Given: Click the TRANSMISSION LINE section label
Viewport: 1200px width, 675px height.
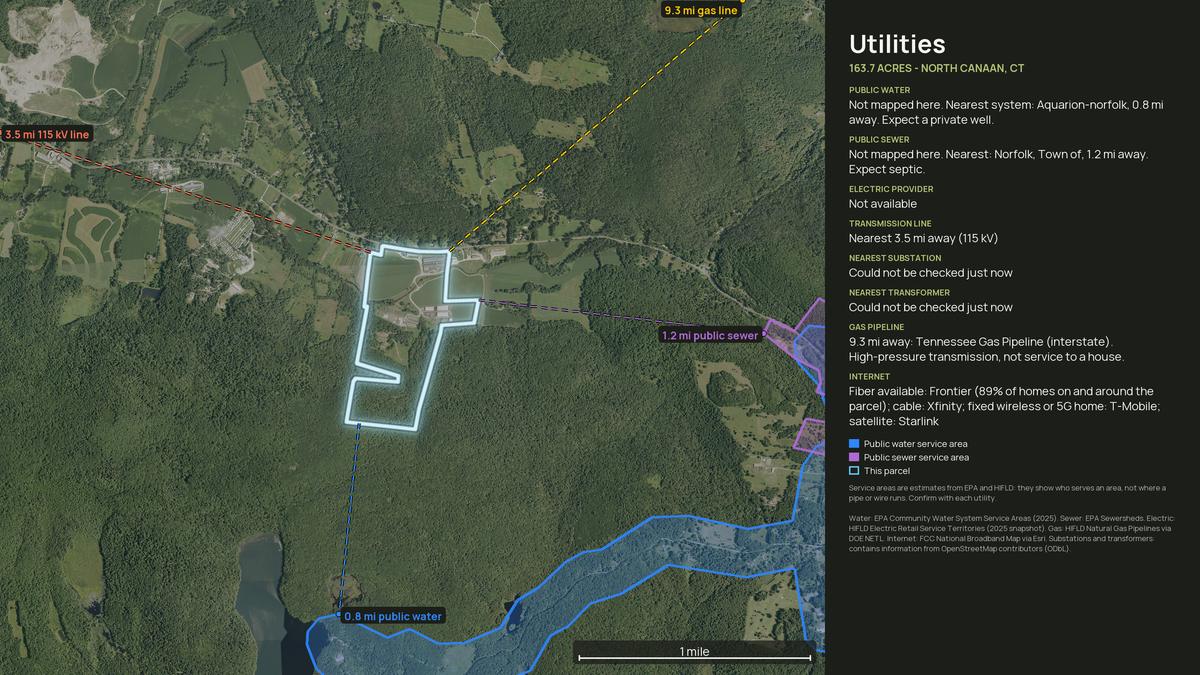Looking at the screenshot, I should point(890,224).
